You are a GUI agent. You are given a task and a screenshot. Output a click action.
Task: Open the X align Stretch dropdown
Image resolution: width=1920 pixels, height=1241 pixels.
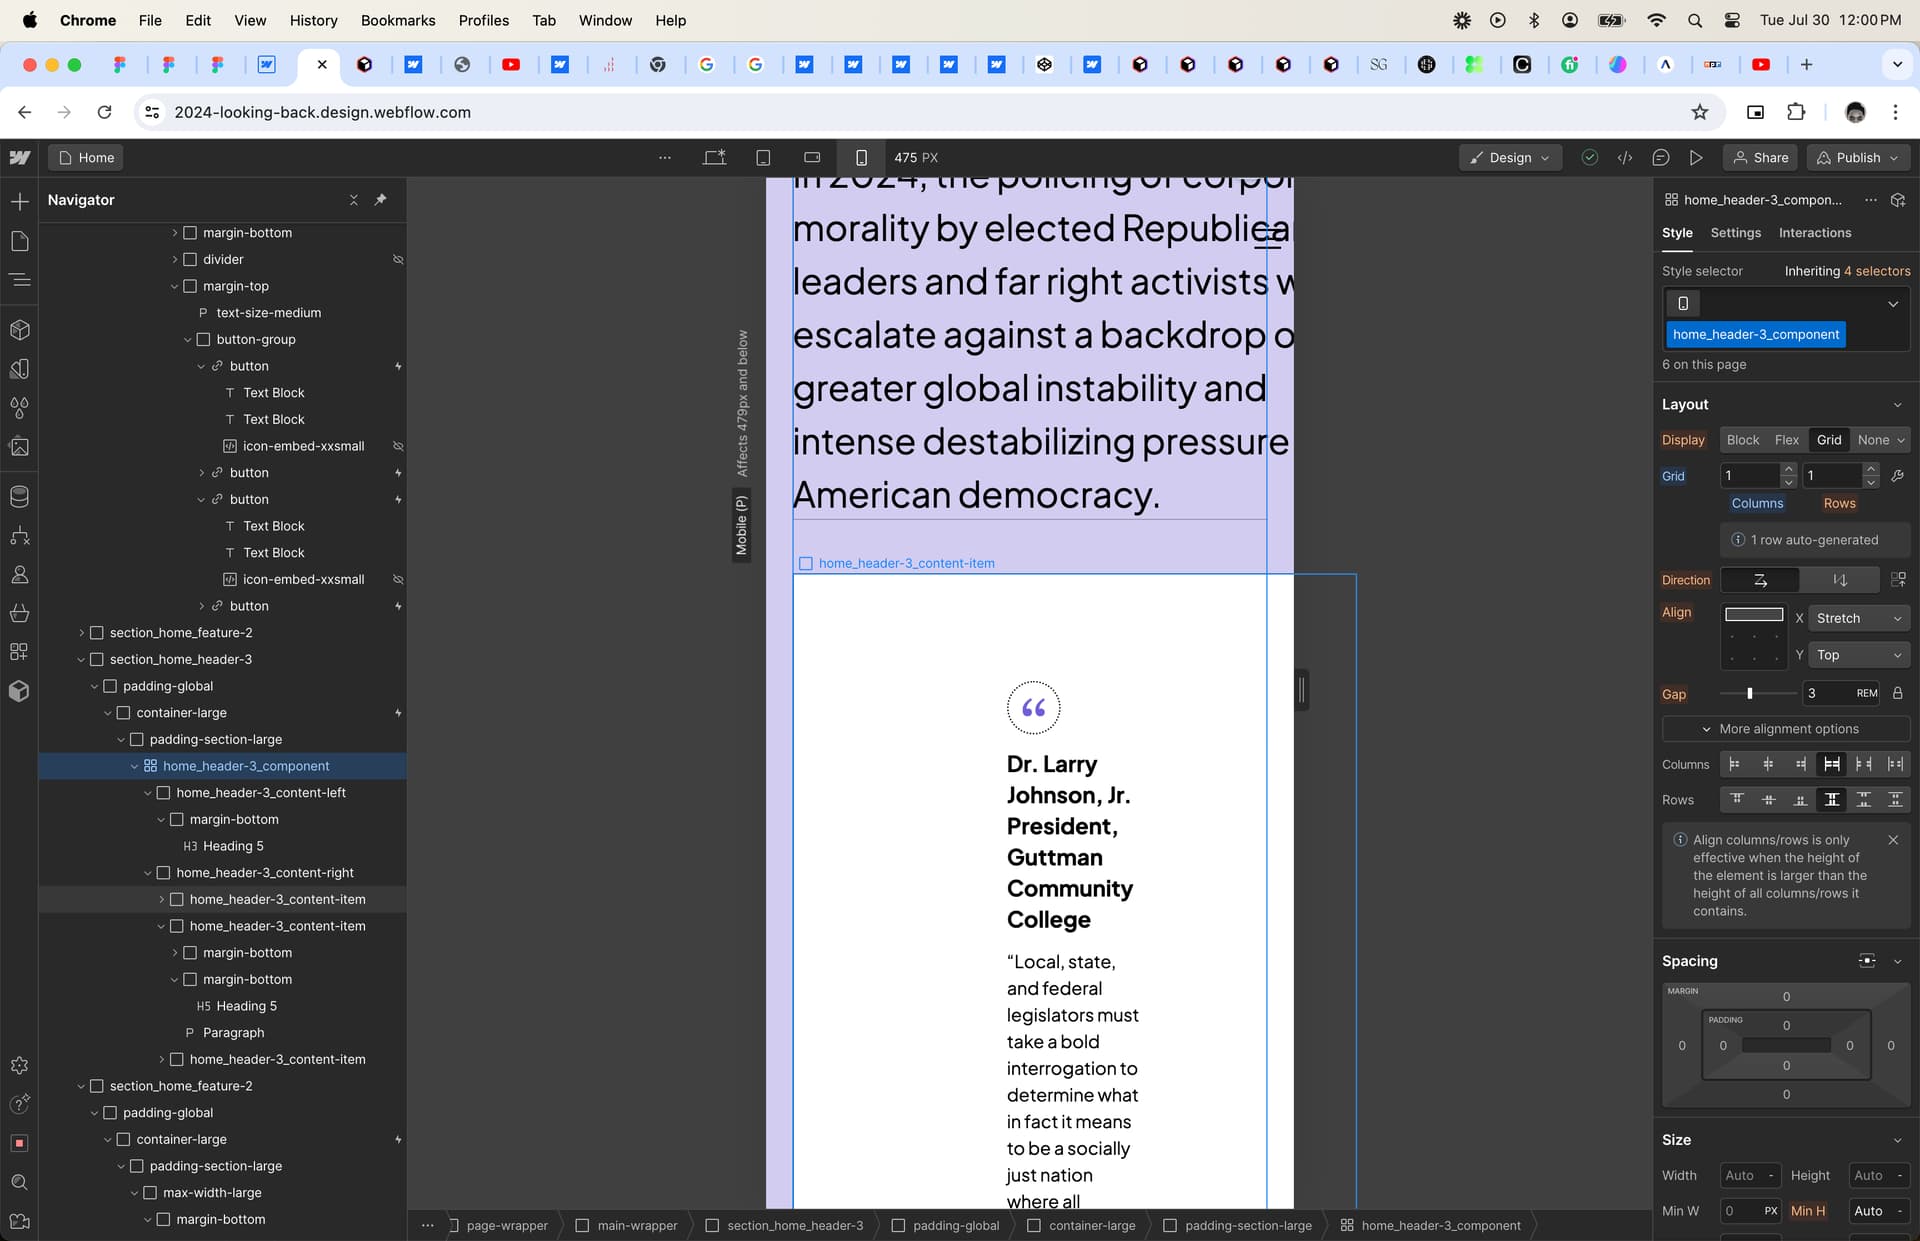pyautogui.click(x=1858, y=618)
